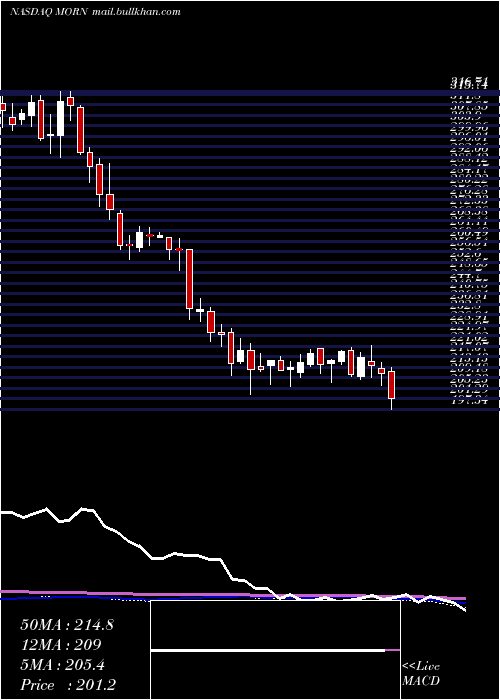Click the 12MA : 209 value
The width and height of the screenshot is (500, 700).
pyautogui.click(x=61, y=645)
